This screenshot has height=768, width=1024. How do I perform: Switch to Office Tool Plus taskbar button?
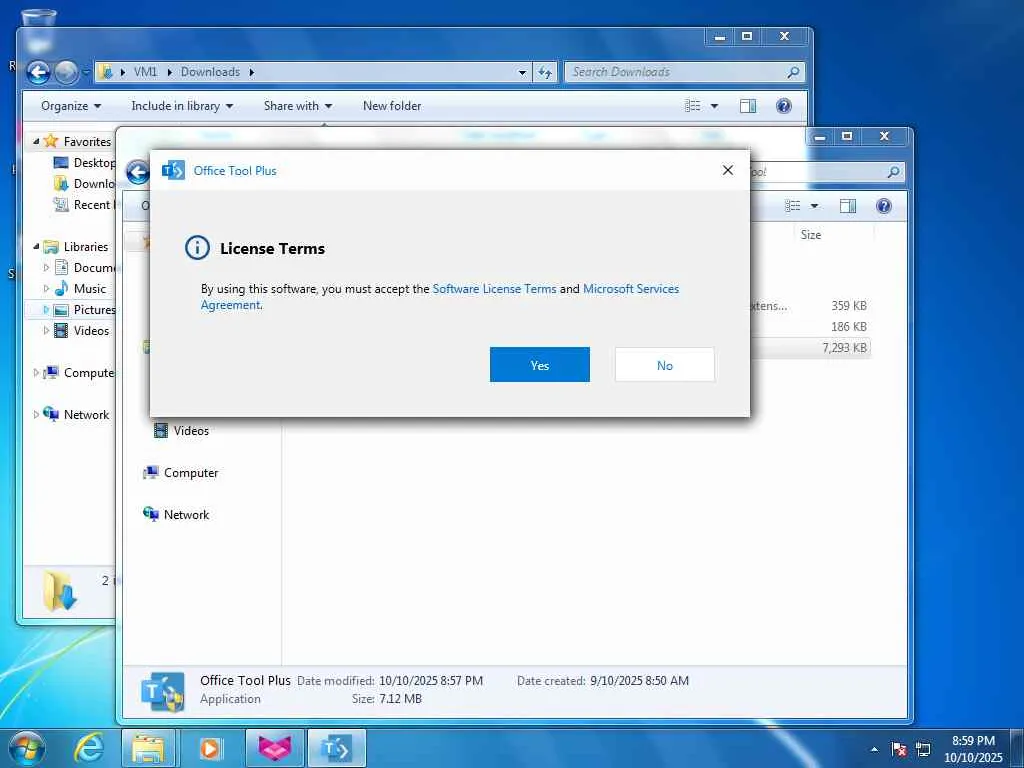336,748
